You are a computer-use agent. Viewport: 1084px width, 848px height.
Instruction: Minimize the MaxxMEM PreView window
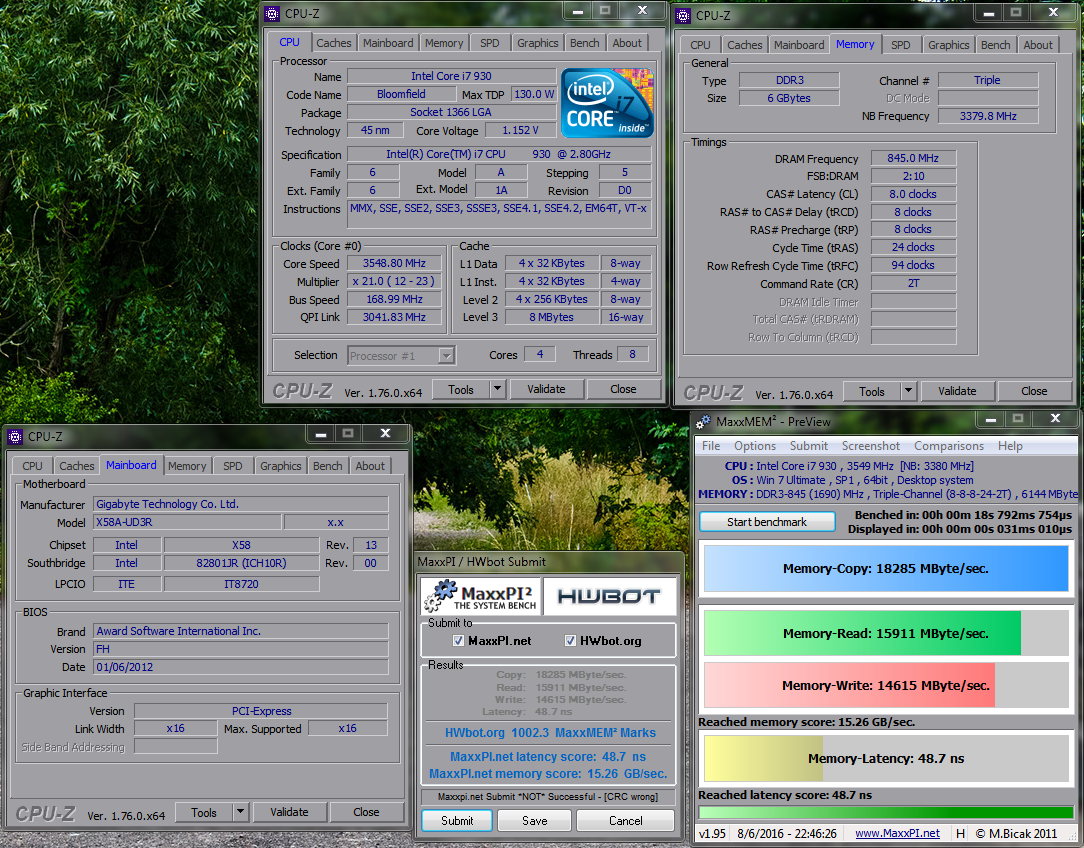(991, 420)
